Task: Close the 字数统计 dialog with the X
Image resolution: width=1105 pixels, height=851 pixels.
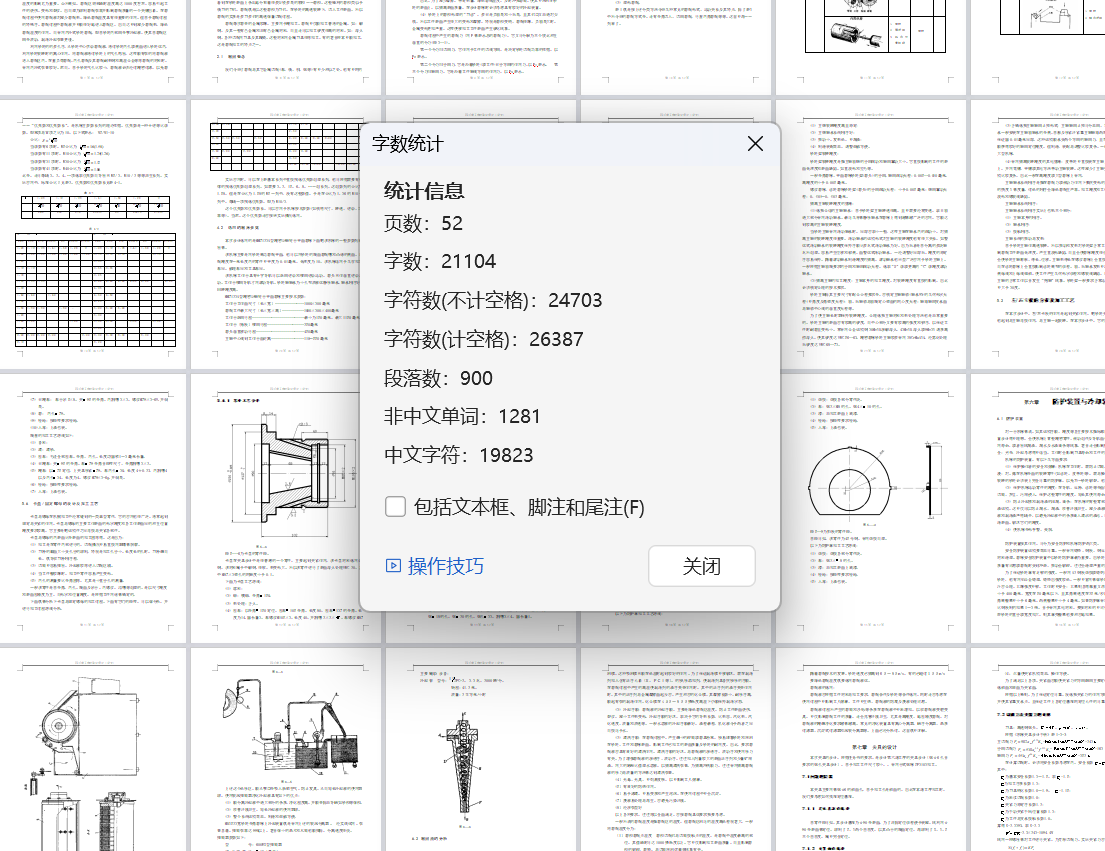Action: [x=755, y=144]
